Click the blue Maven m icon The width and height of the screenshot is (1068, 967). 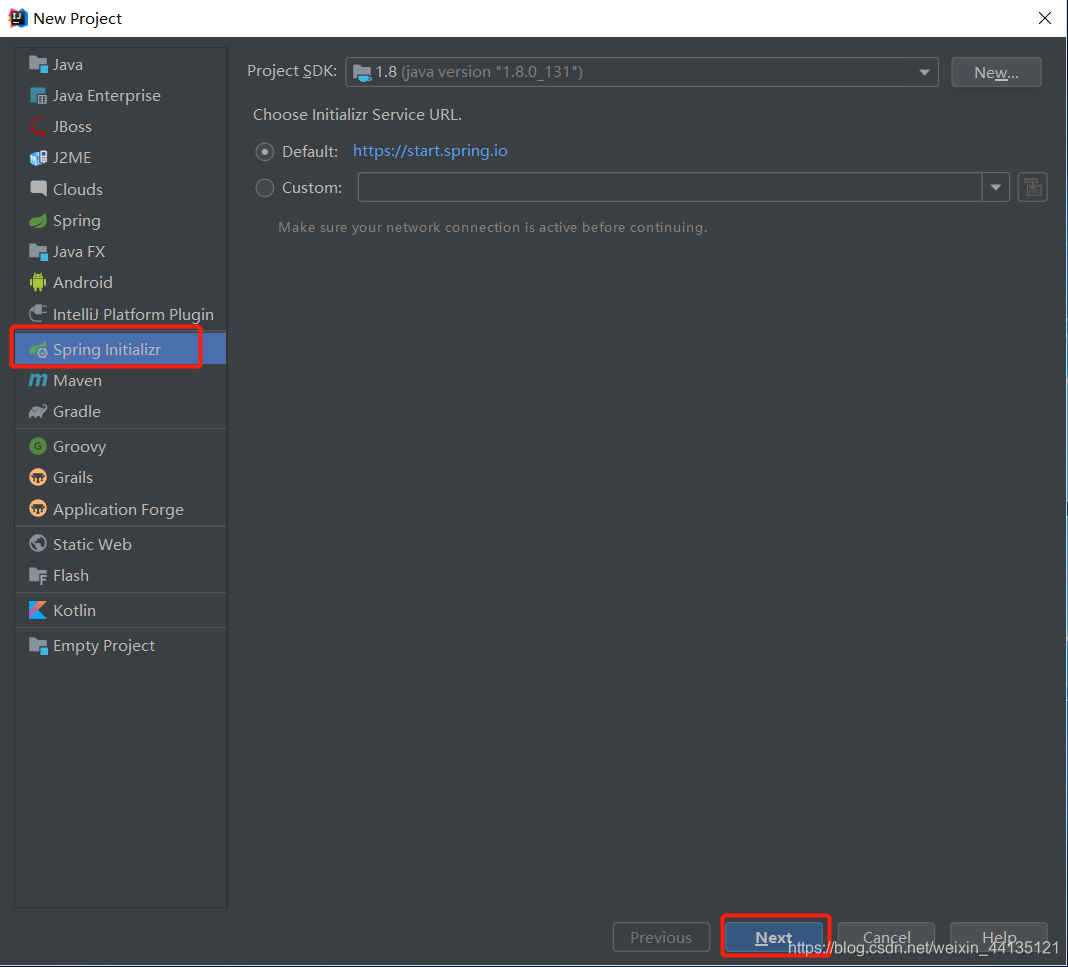click(x=38, y=380)
